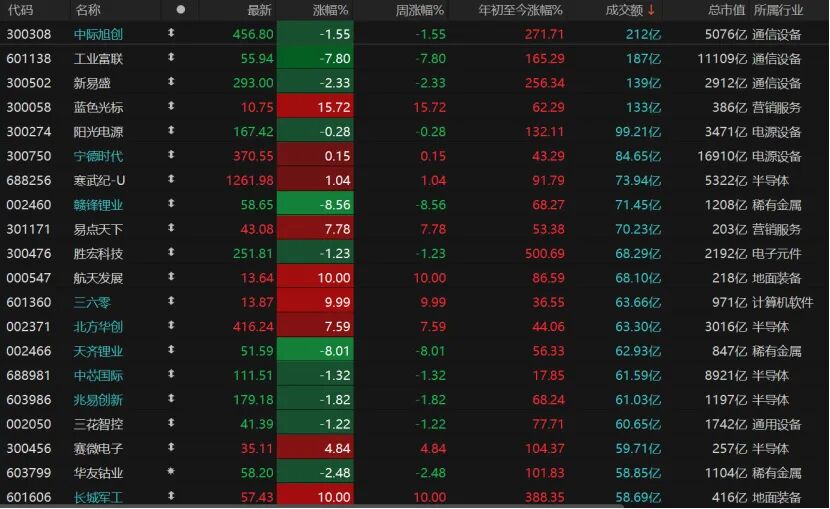830x509 pixels.
Task: Sort the table by 涨幅% header
Action: [329, 10]
